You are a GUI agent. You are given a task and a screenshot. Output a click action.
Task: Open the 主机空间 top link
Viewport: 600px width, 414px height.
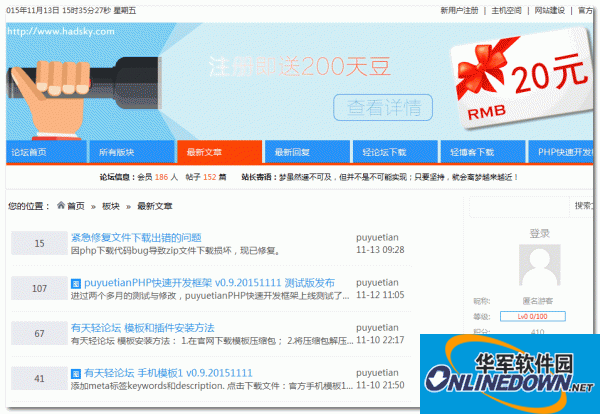click(x=506, y=10)
